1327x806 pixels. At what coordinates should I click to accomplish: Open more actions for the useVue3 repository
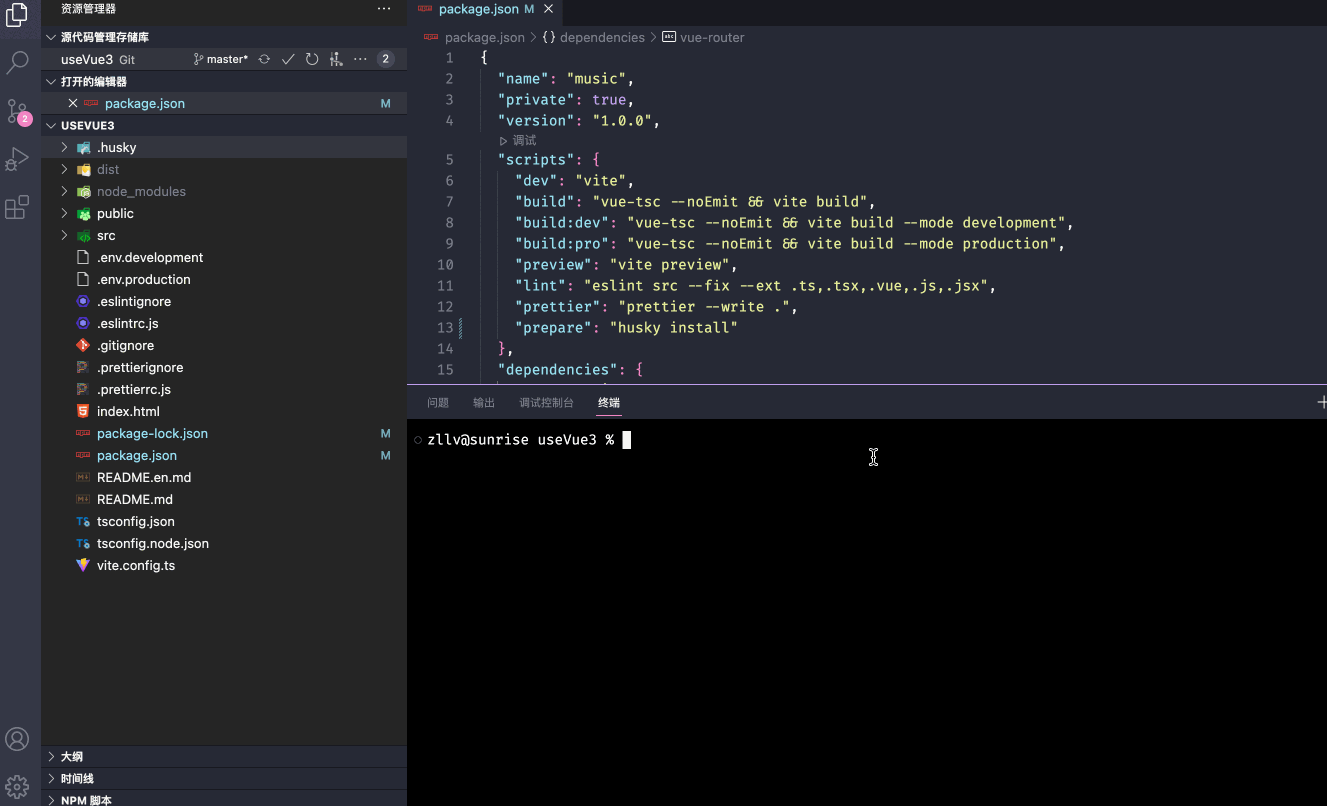(x=360, y=59)
